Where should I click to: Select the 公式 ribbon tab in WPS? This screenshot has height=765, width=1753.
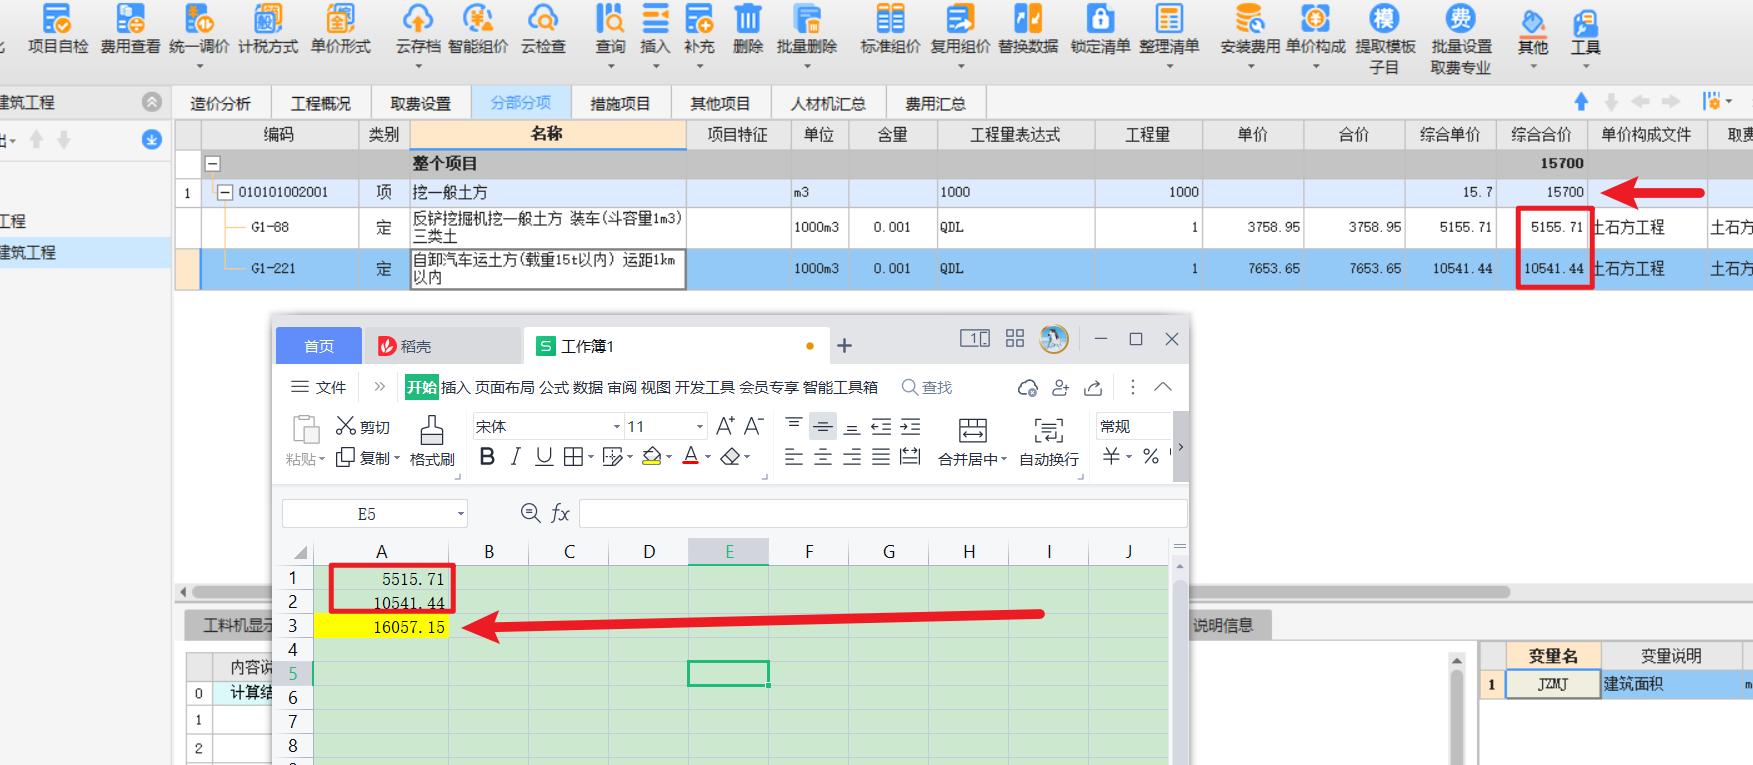pos(554,387)
